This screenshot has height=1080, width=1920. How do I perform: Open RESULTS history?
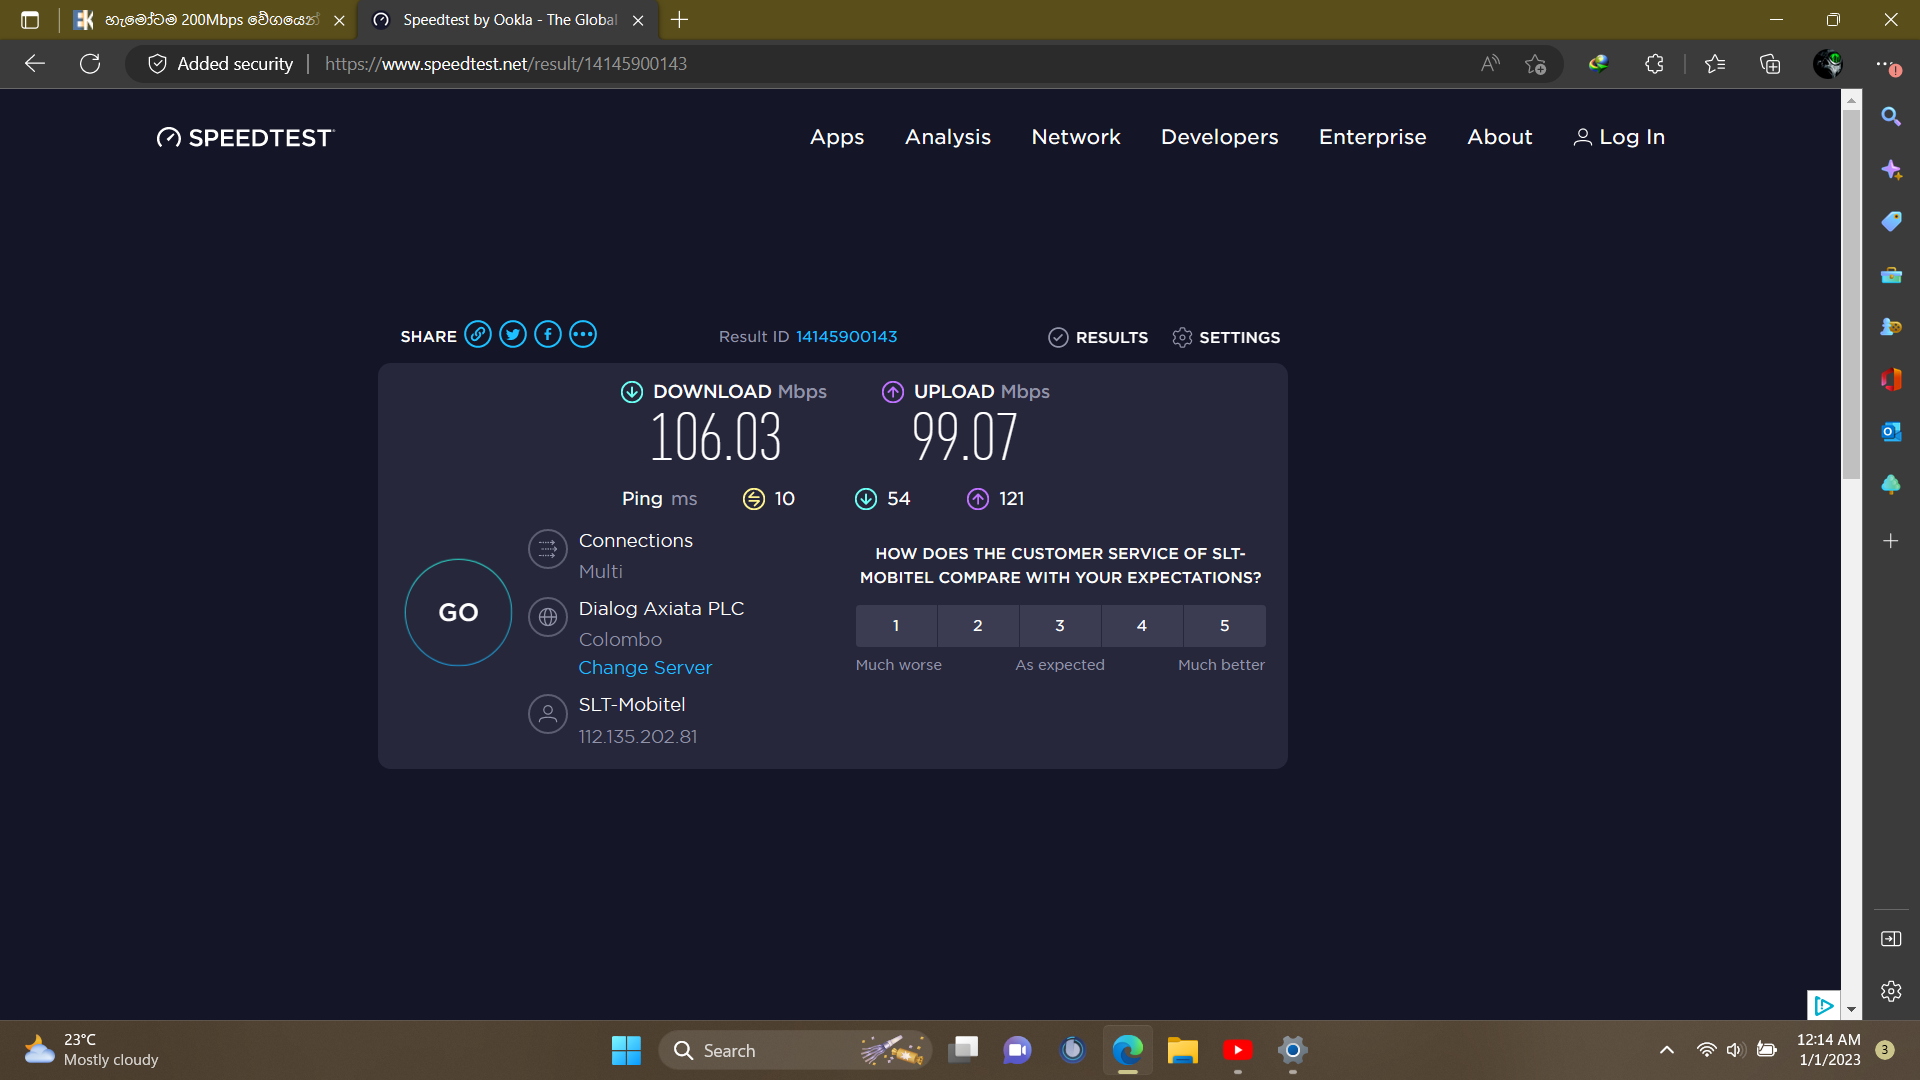click(1098, 338)
